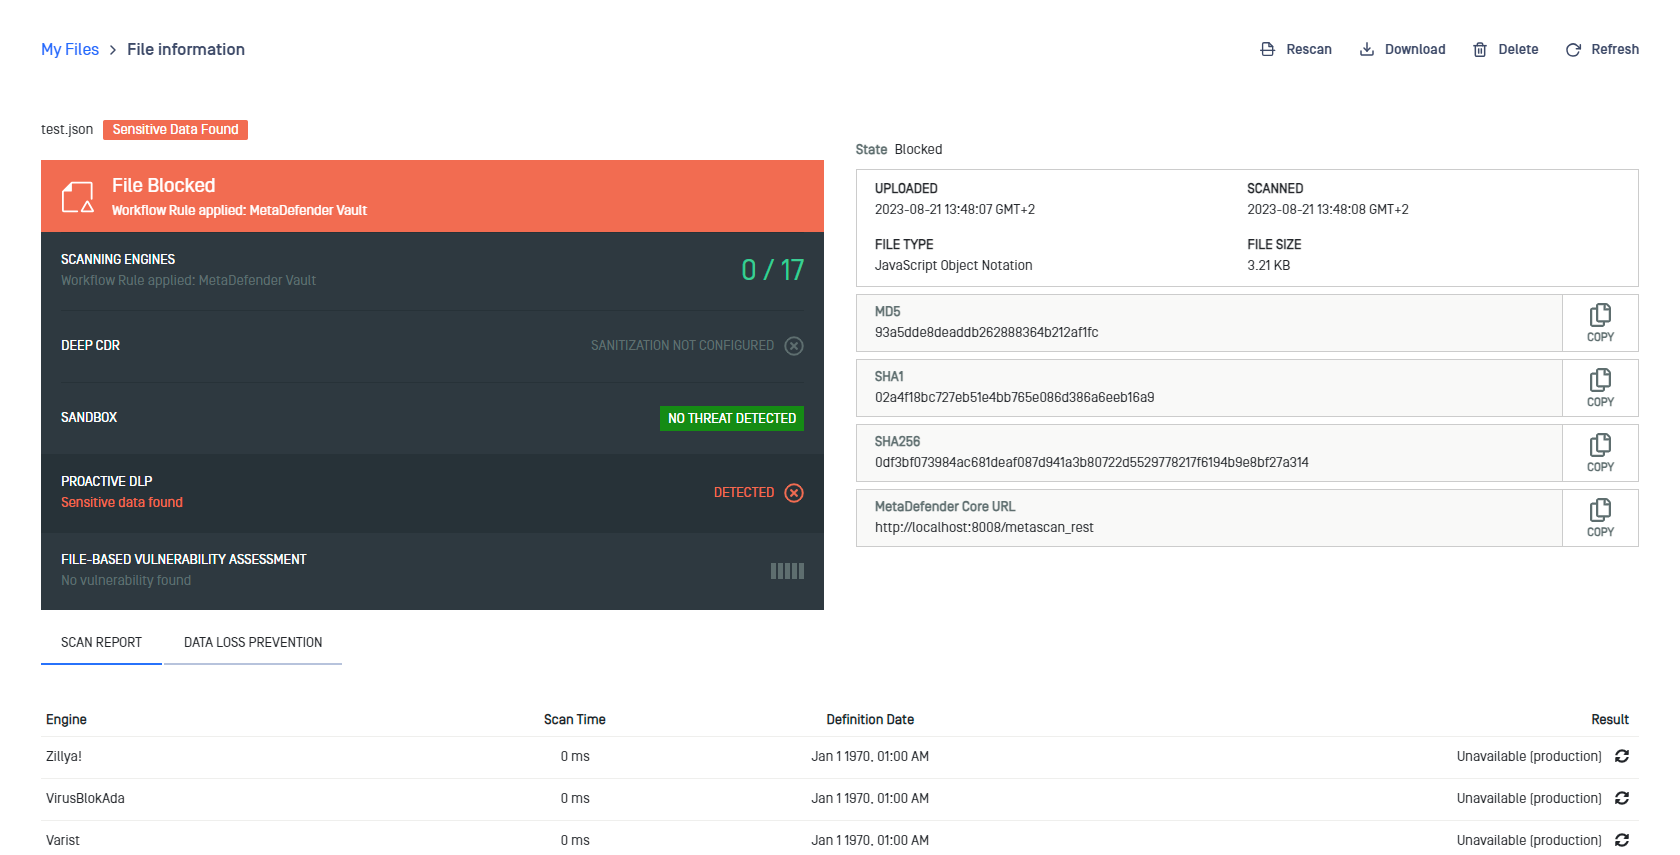Copy the SHA1 hash
1680x855 pixels.
pos(1600,388)
